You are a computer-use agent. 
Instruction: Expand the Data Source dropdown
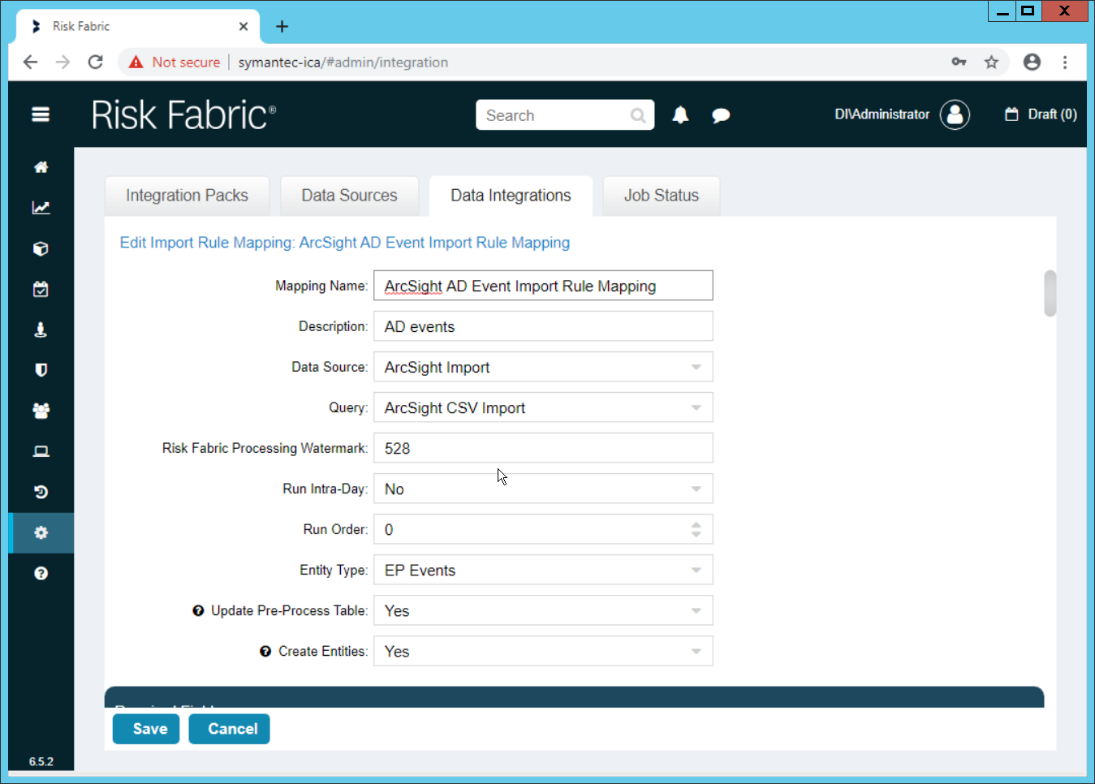543,367
